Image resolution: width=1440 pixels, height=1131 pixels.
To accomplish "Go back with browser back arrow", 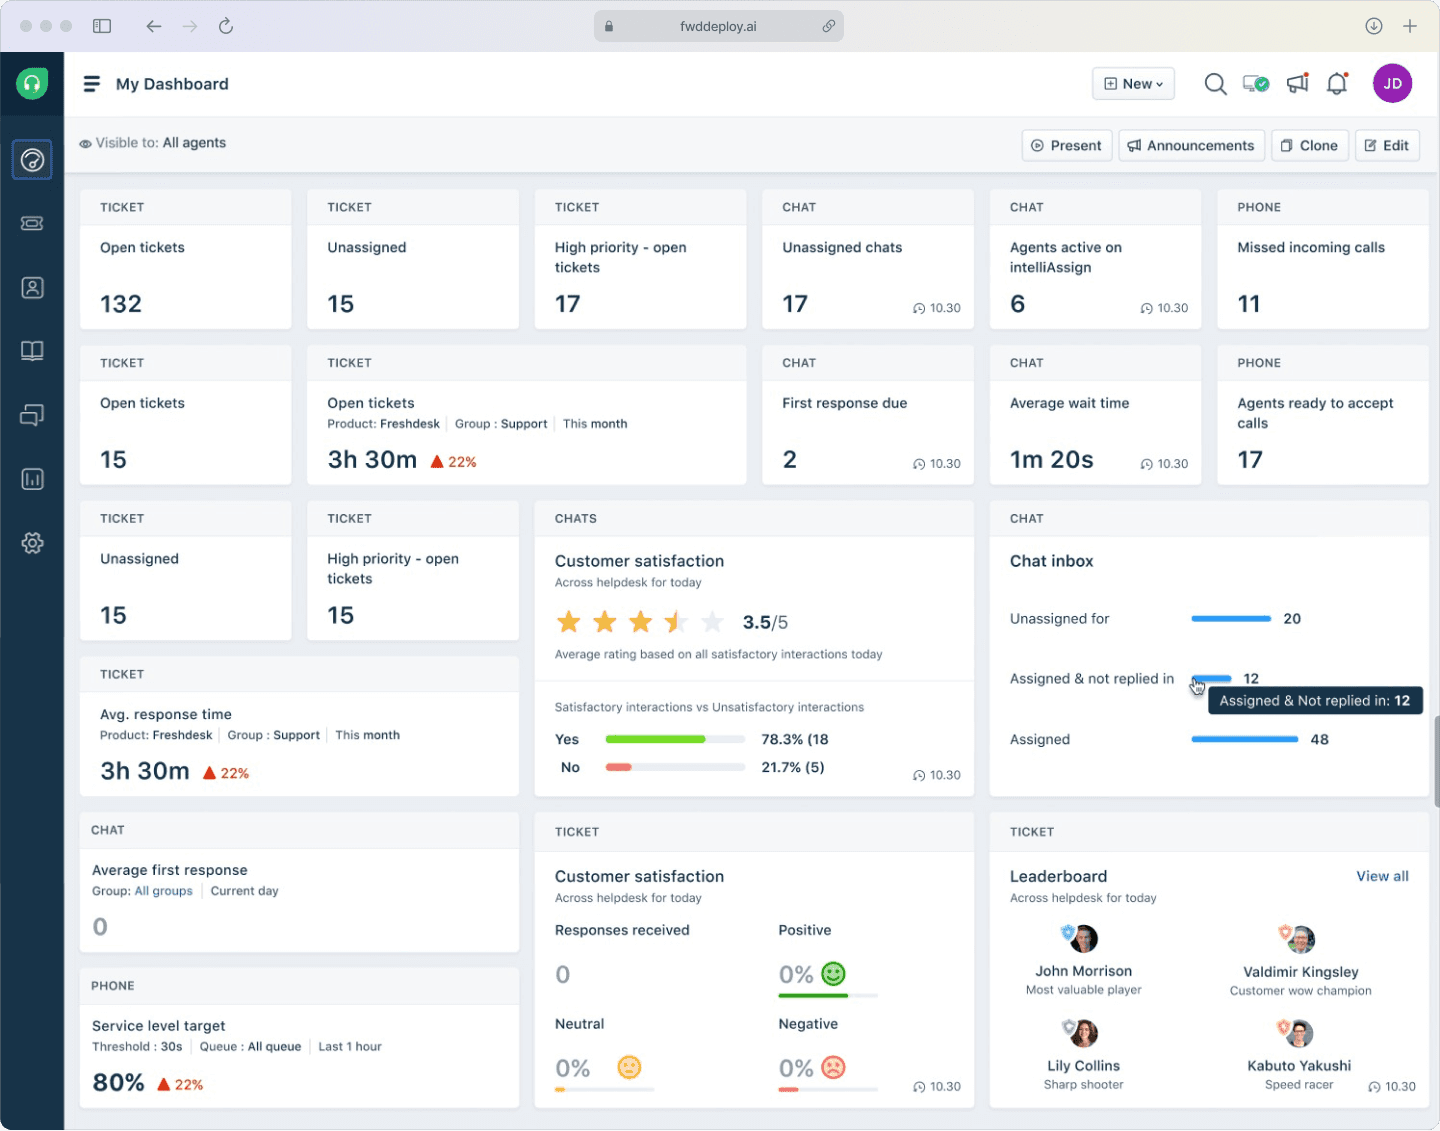I will [153, 26].
